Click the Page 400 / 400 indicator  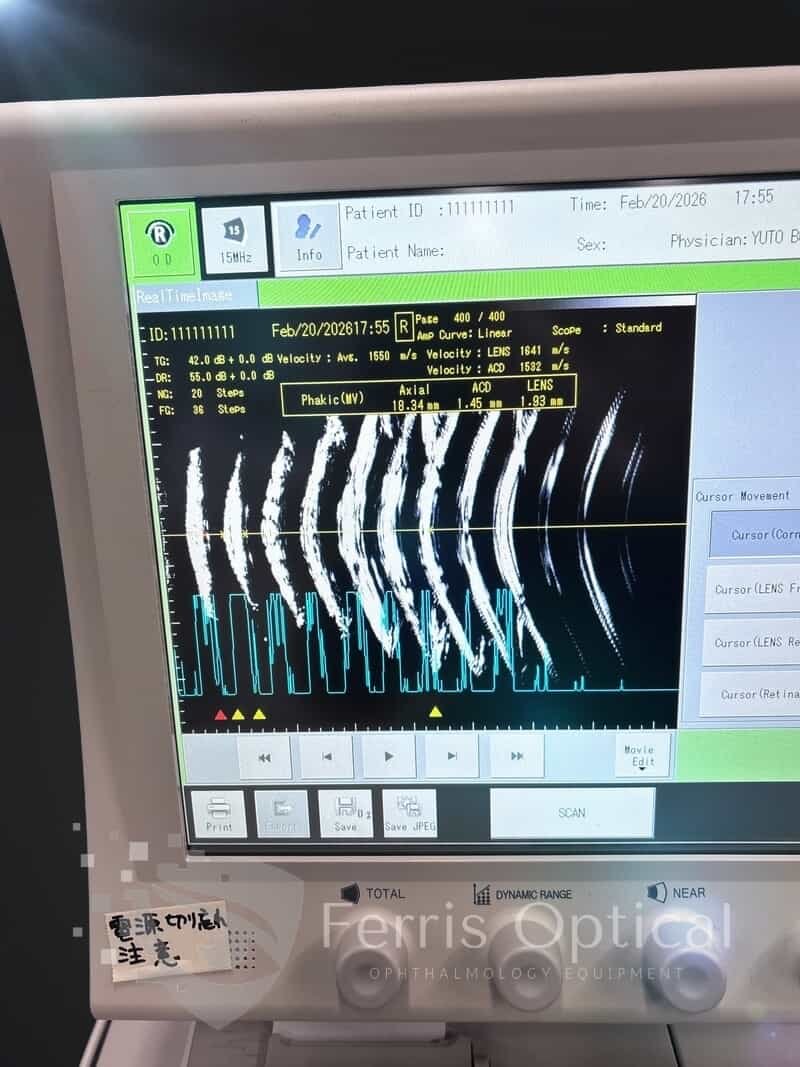[461, 318]
